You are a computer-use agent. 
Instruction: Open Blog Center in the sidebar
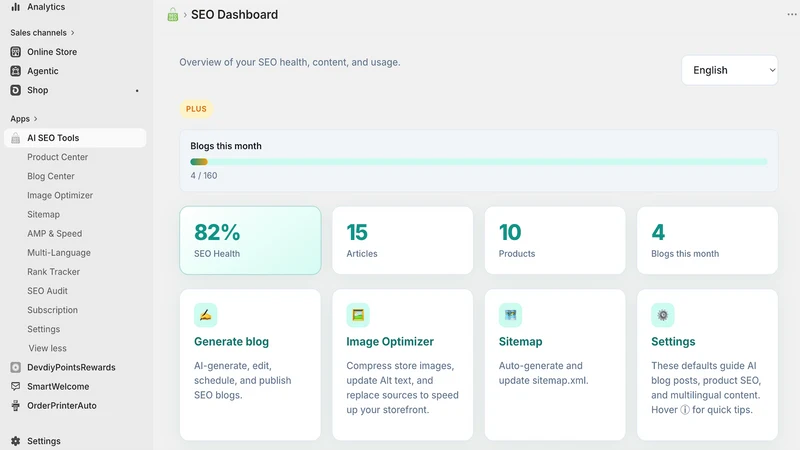[51, 176]
